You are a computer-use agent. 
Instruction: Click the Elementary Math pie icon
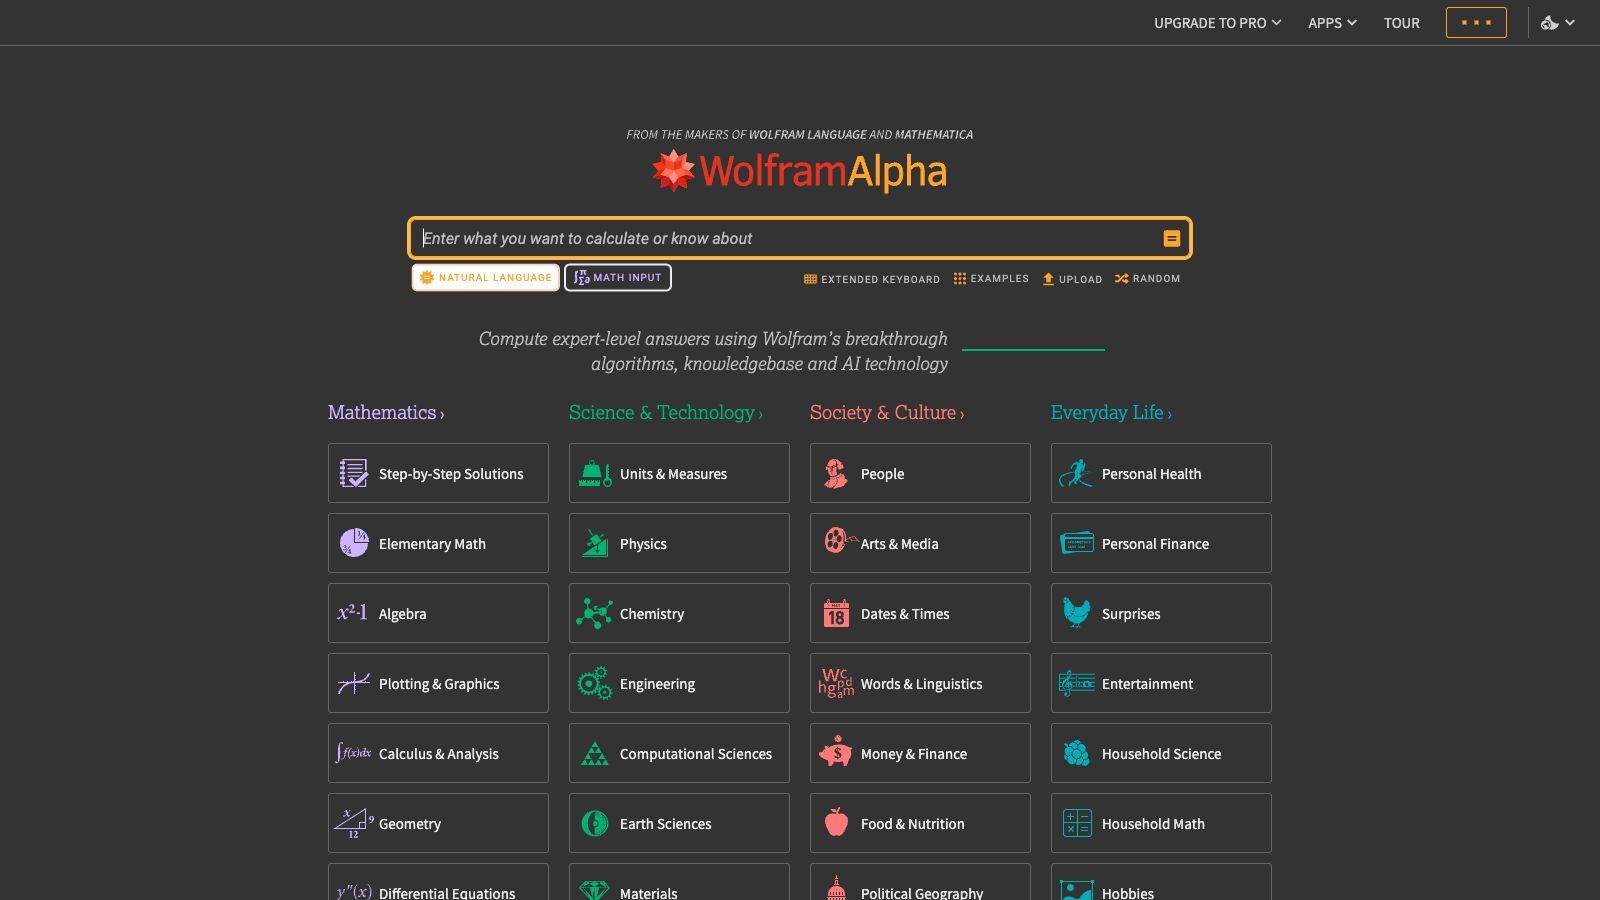(x=353, y=543)
